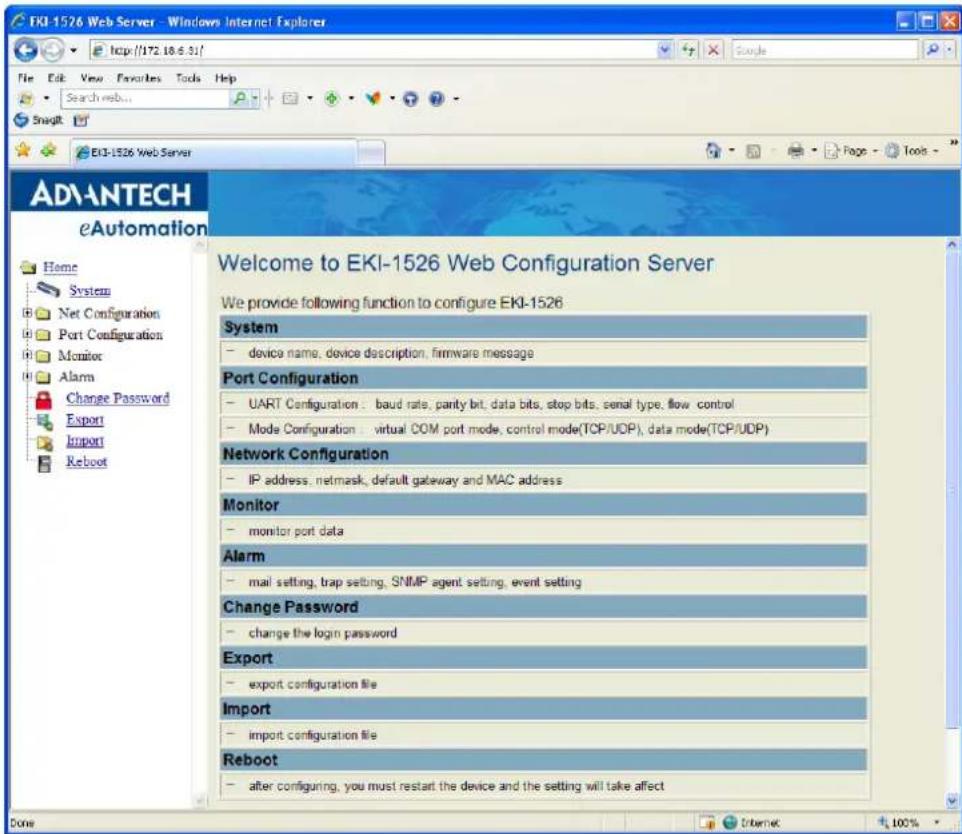Viewport: 962px width, 834px height.
Task: Click the status bar security shield icon
Action: [x=707, y=822]
